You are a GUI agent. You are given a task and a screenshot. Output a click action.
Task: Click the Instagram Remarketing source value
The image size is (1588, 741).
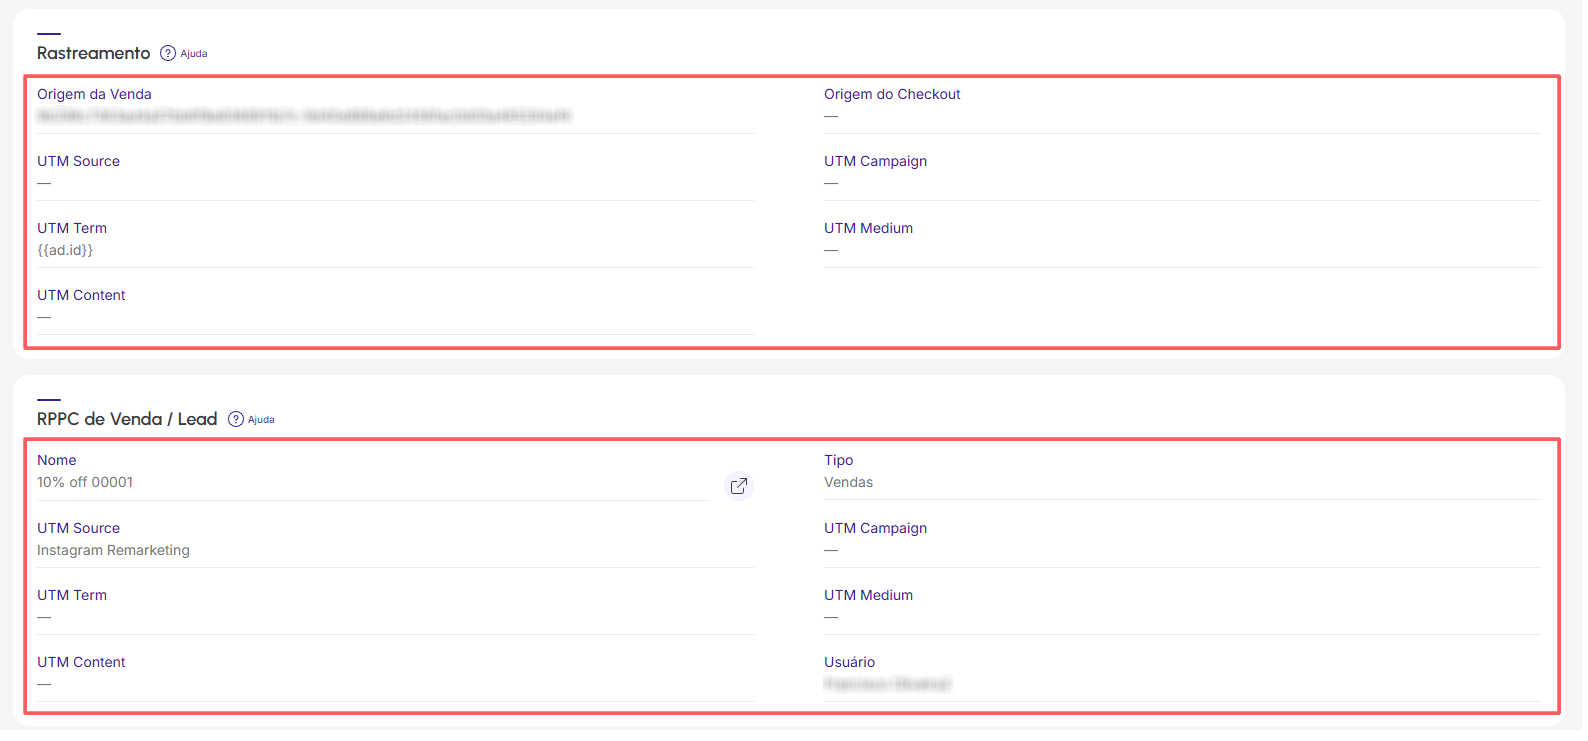point(113,550)
